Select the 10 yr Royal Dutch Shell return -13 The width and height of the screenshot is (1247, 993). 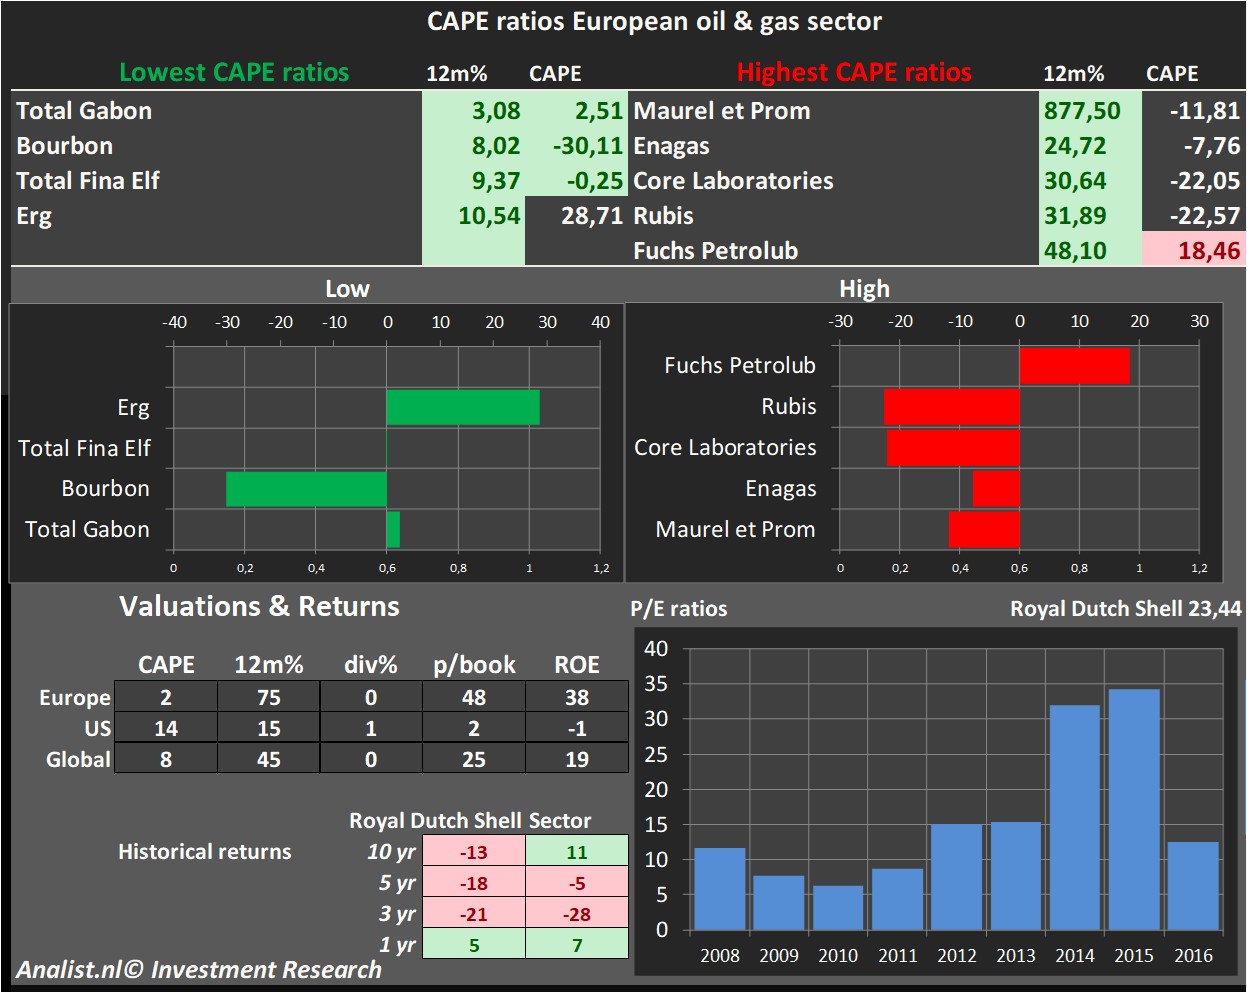tap(474, 852)
